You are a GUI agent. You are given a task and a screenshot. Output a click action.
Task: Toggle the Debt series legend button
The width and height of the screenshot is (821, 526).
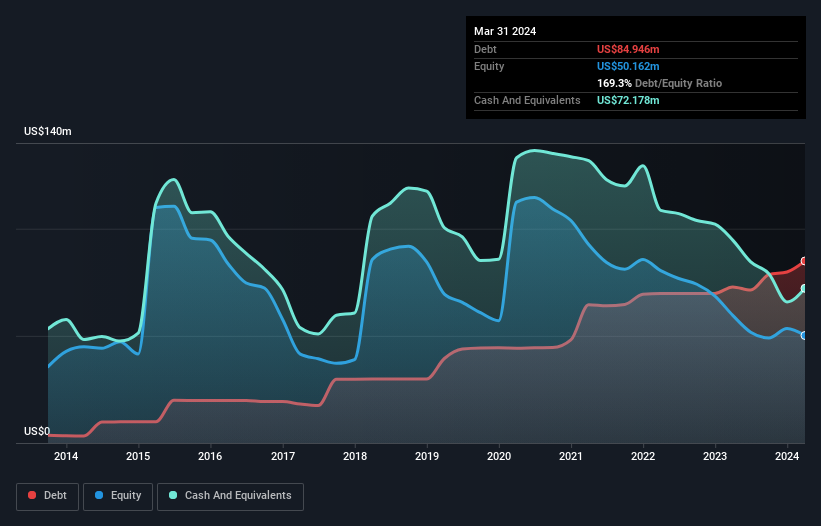click(x=48, y=496)
